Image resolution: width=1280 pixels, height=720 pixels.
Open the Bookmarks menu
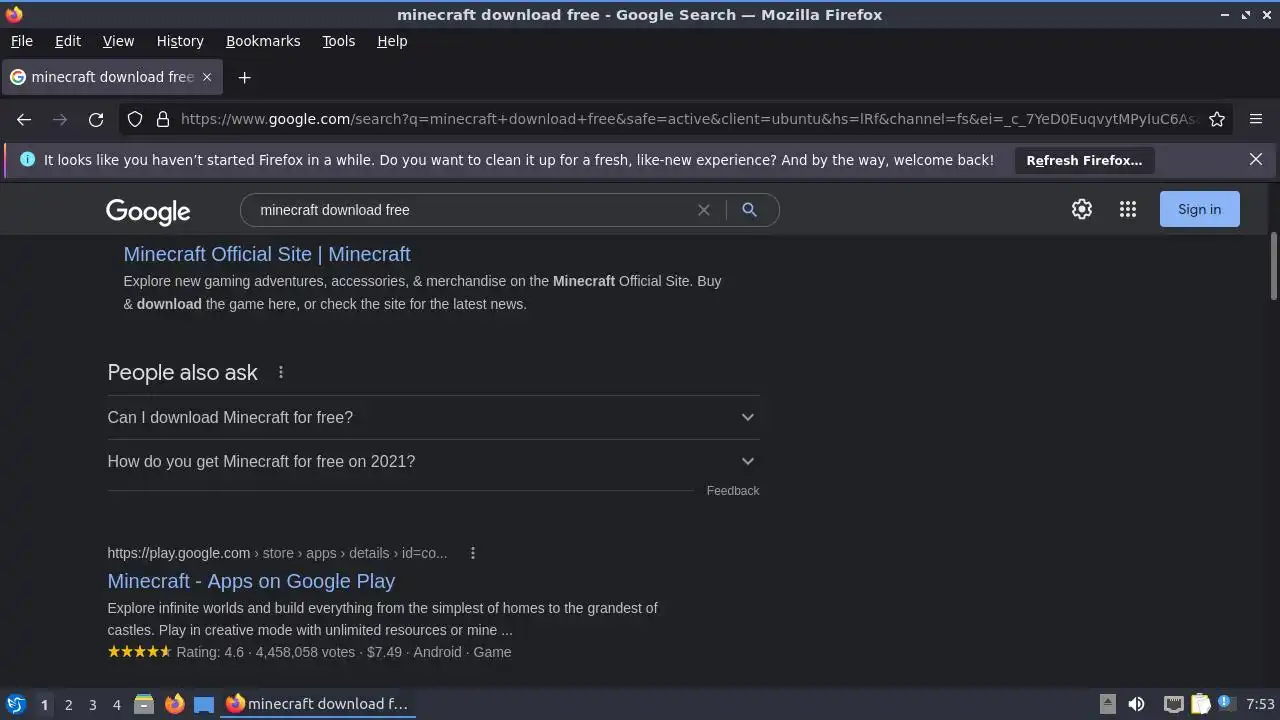(263, 41)
